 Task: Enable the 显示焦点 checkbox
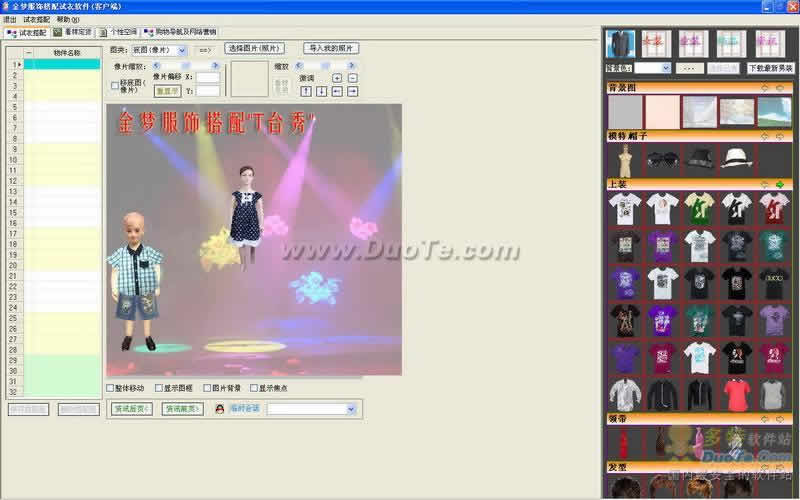[x=254, y=388]
